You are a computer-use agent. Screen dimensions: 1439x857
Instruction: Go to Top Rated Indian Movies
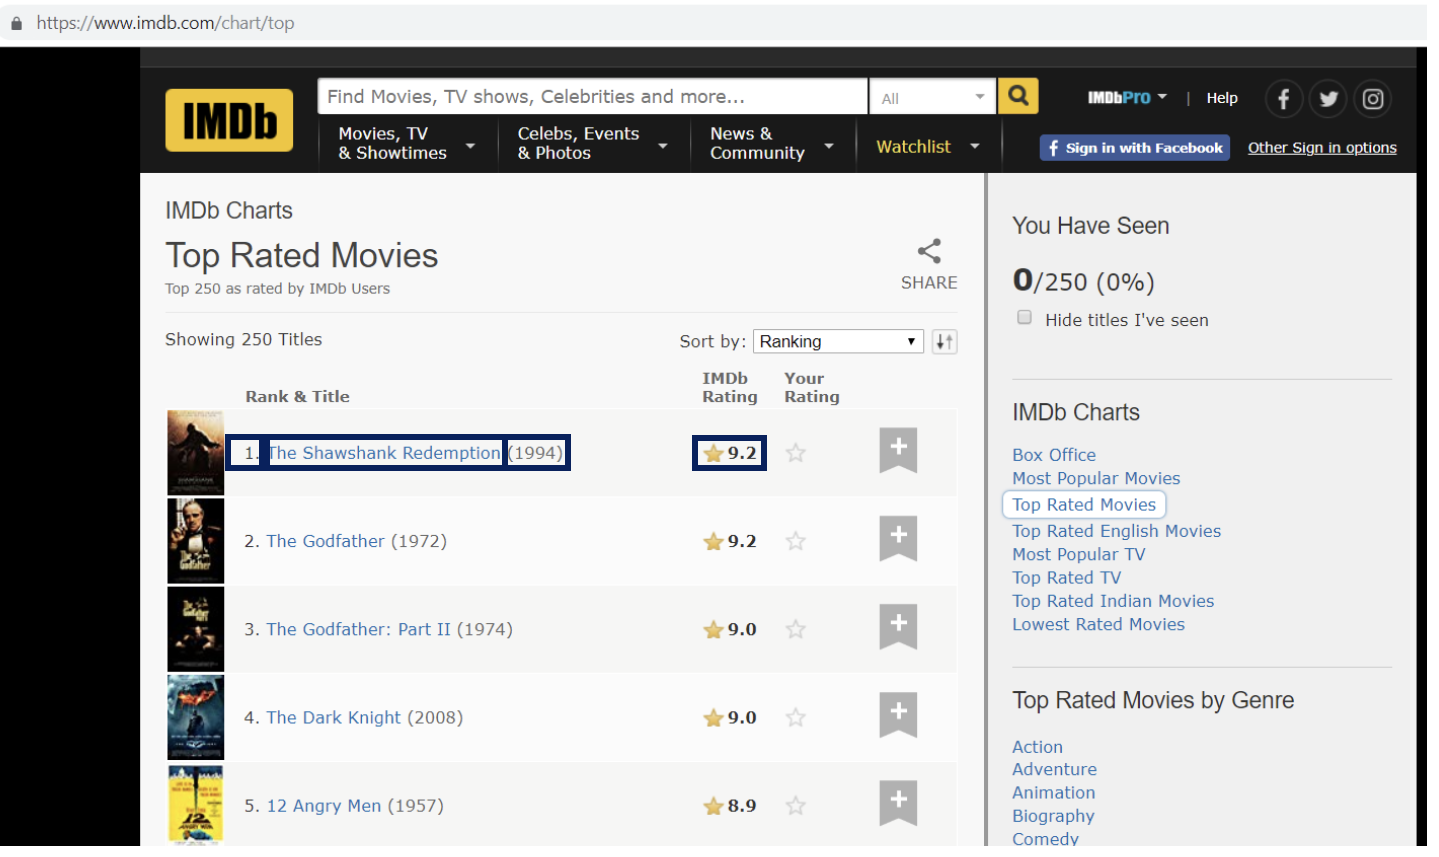coord(1113,601)
